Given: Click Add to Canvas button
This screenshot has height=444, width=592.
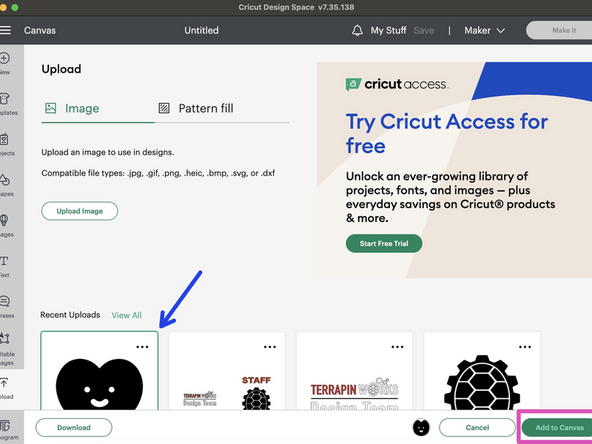Looking at the screenshot, I should coord(557,427).
